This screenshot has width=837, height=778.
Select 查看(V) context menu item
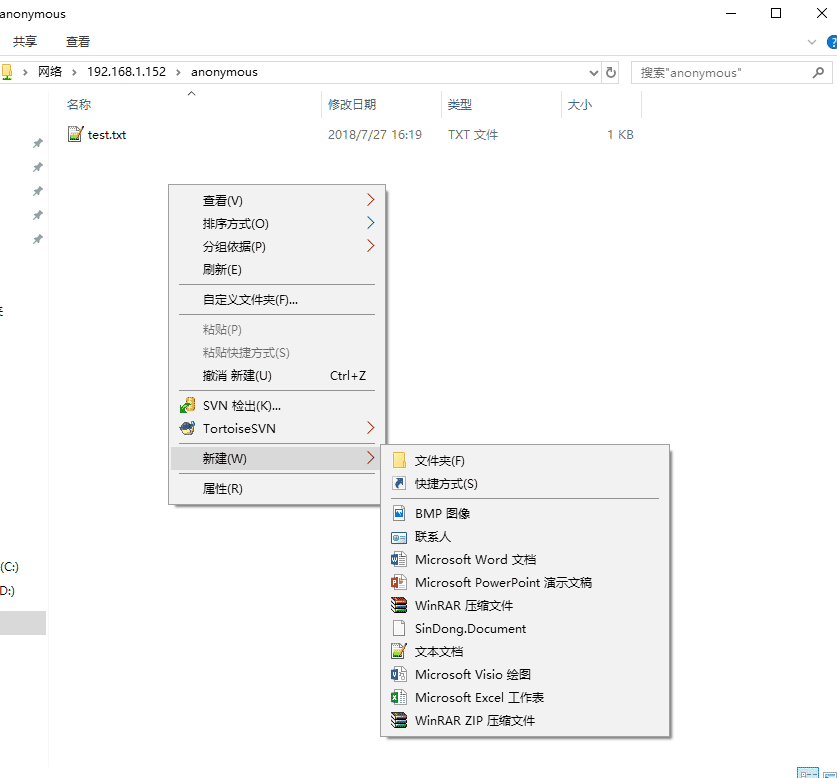277,201
